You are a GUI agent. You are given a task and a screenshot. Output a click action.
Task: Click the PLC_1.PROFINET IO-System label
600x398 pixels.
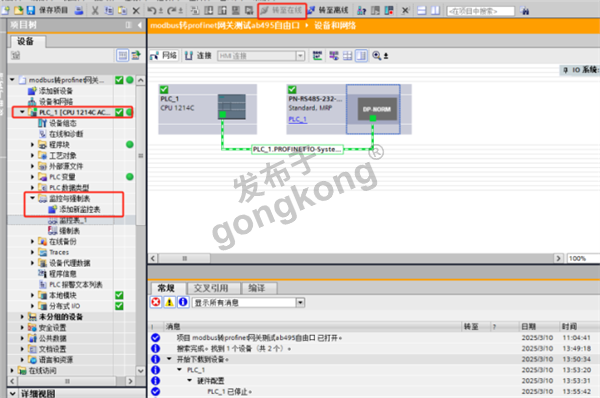[x=297, y=149]
